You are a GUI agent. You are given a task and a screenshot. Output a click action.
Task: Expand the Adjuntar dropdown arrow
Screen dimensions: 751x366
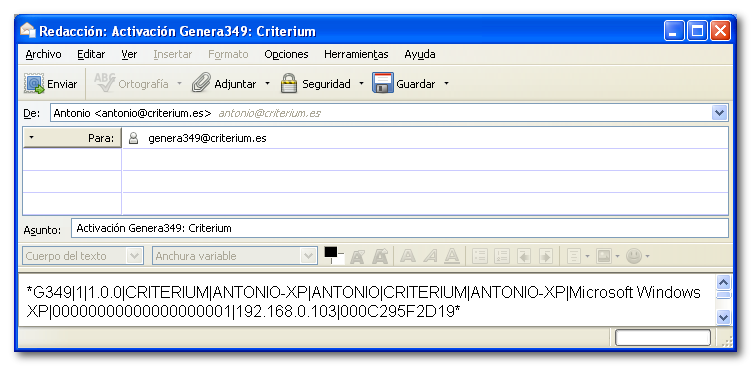coord(267,83)
